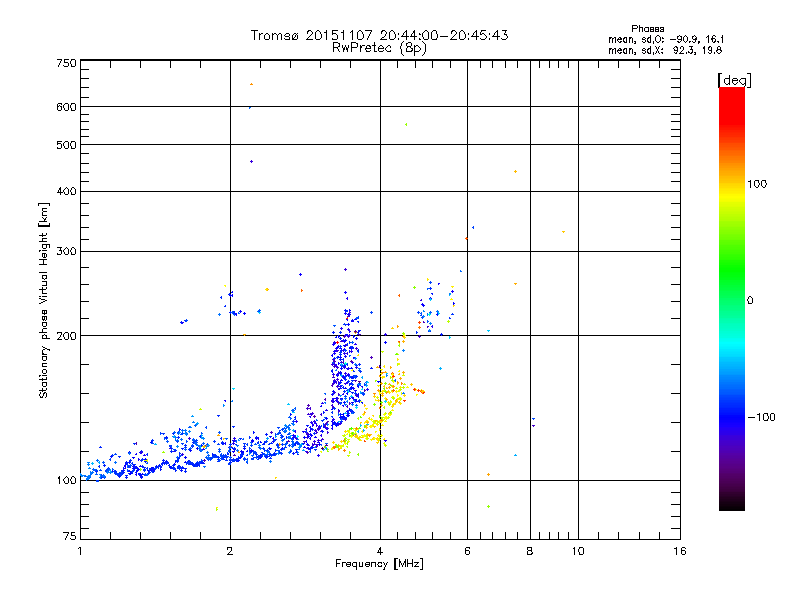Click the 600 tick on height axis
Screen dimensions: 800x600
coord(66,107)
